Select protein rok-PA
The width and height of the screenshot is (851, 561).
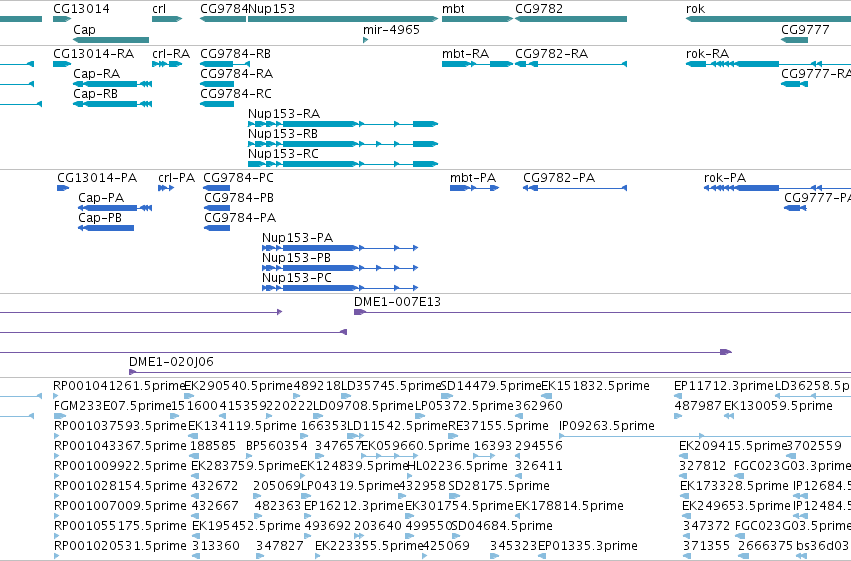coord(725,178)
